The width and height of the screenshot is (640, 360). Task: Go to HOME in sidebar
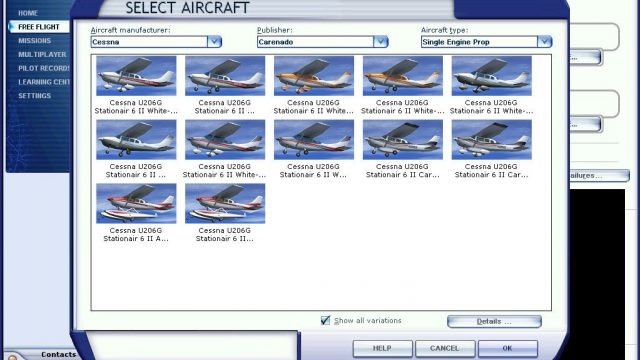28,13
